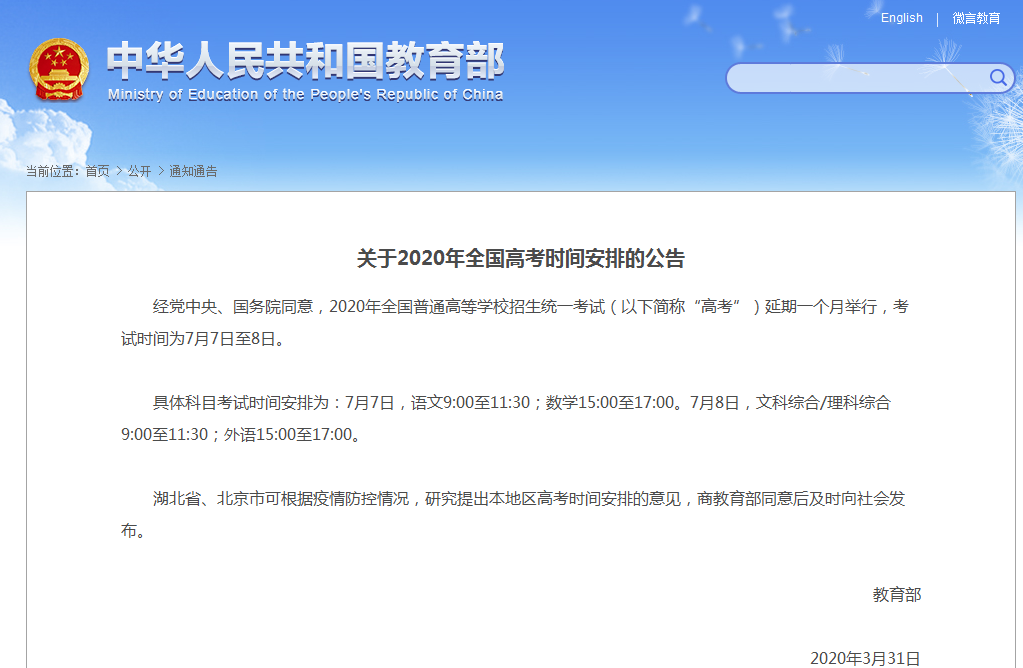Focus the search text box in header
This screenshot has width=1023, height=668.
tap(855, 78)
